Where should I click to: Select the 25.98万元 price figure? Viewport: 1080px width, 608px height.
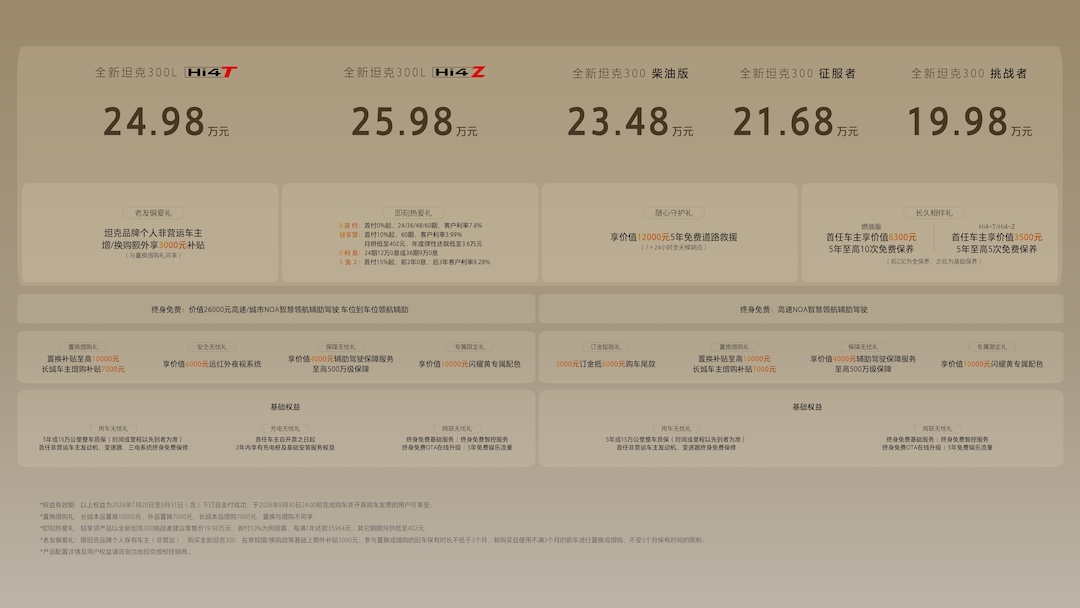click(x=414, y=122)
